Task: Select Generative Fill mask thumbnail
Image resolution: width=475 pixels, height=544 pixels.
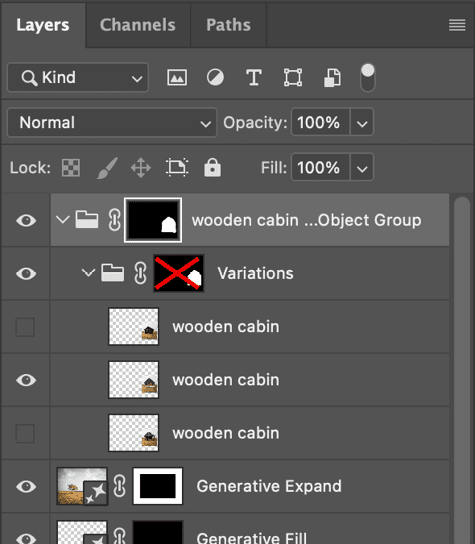Action: coord(158,532)
